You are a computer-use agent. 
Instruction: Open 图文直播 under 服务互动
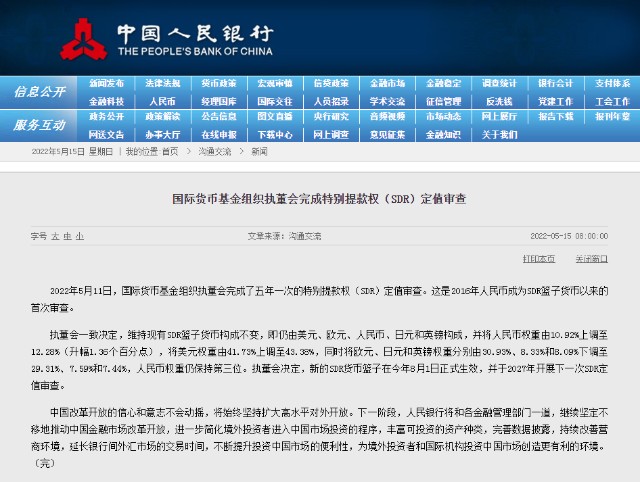[275, 117]
